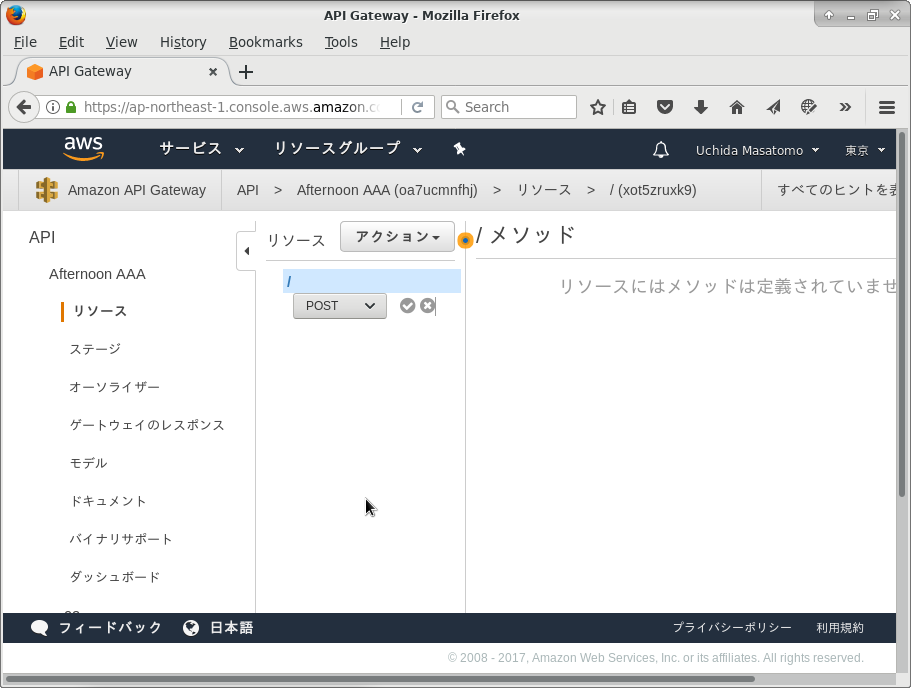Click the API heading in sidebar

(x=42, y=237)
